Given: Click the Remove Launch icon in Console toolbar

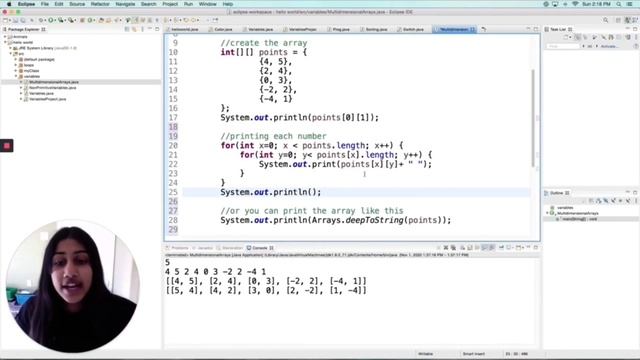Looking at the screenshot, I should coord(446,248).
